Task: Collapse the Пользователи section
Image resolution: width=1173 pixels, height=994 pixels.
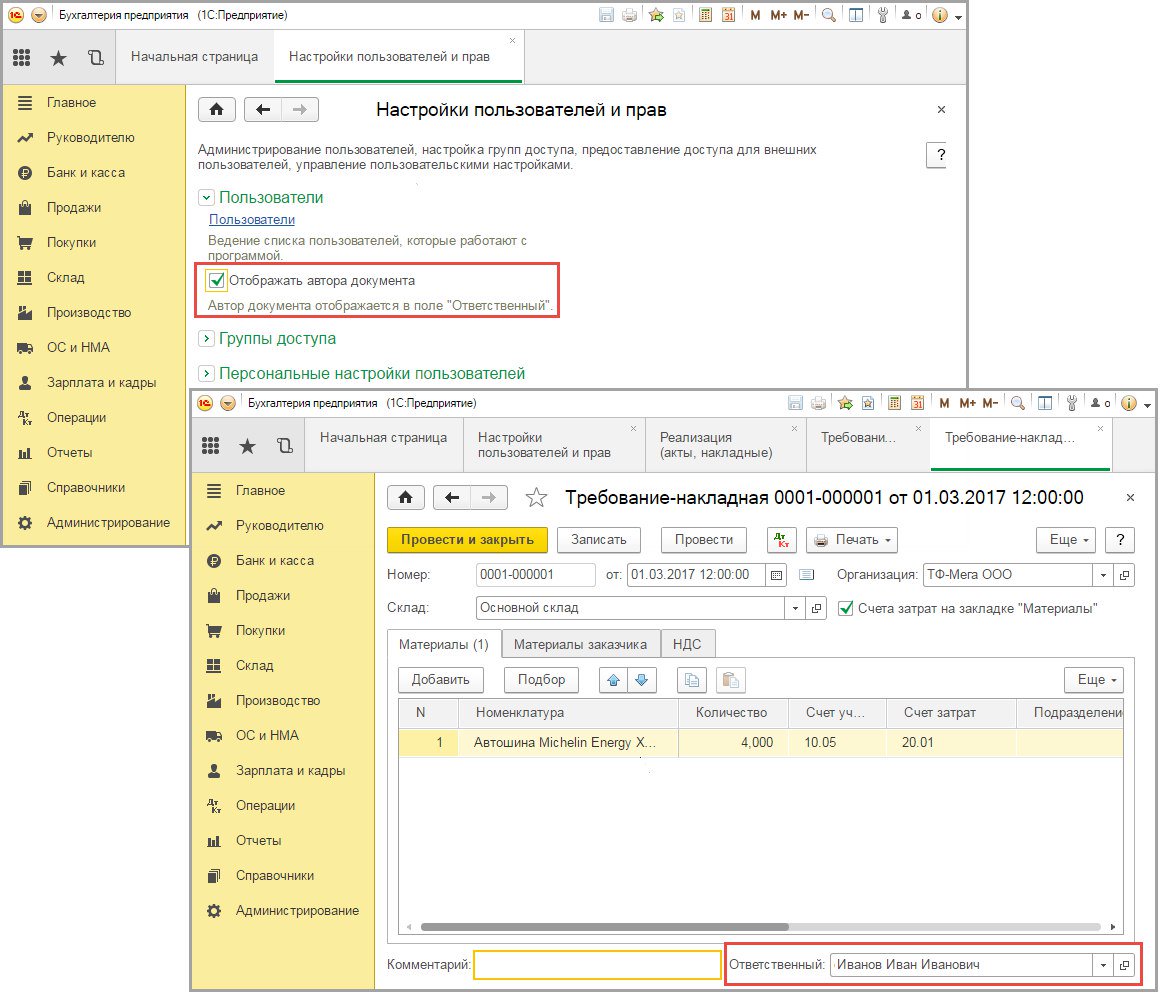Action: pyautogui.click(x=206, y=198)
